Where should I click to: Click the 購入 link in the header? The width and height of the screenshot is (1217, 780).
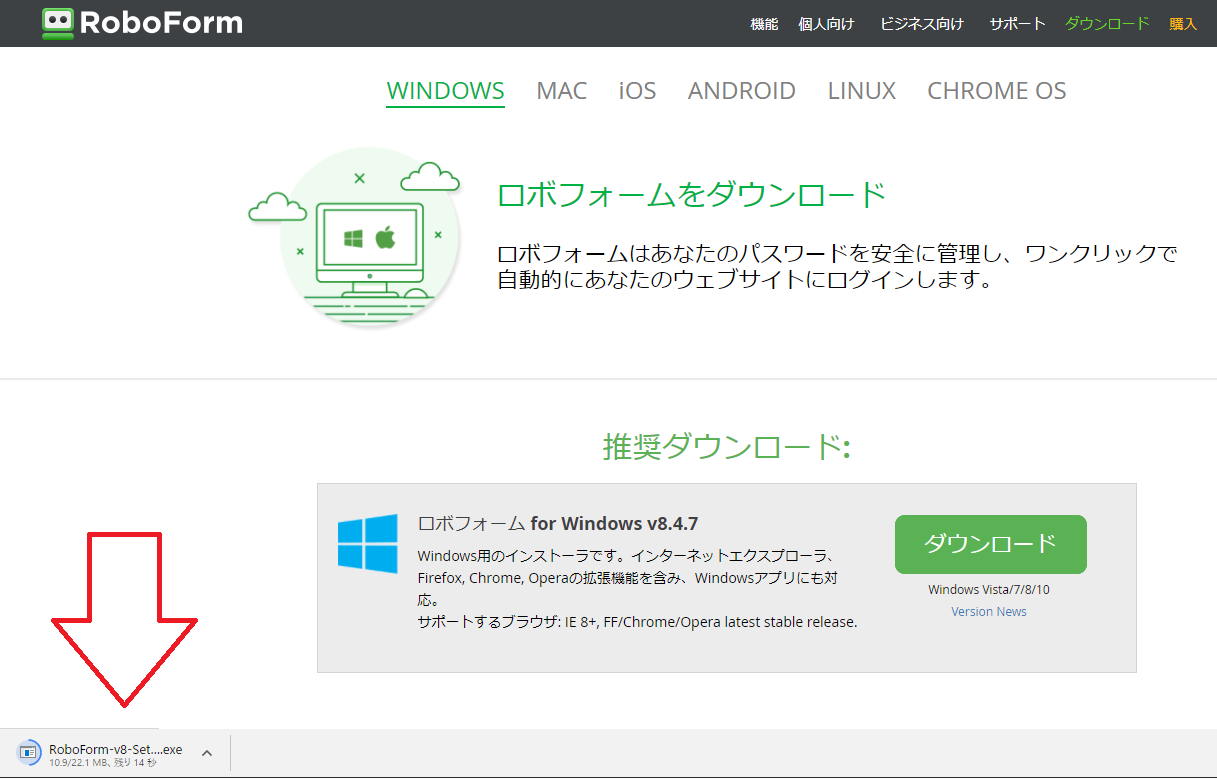coord(1183,24)
